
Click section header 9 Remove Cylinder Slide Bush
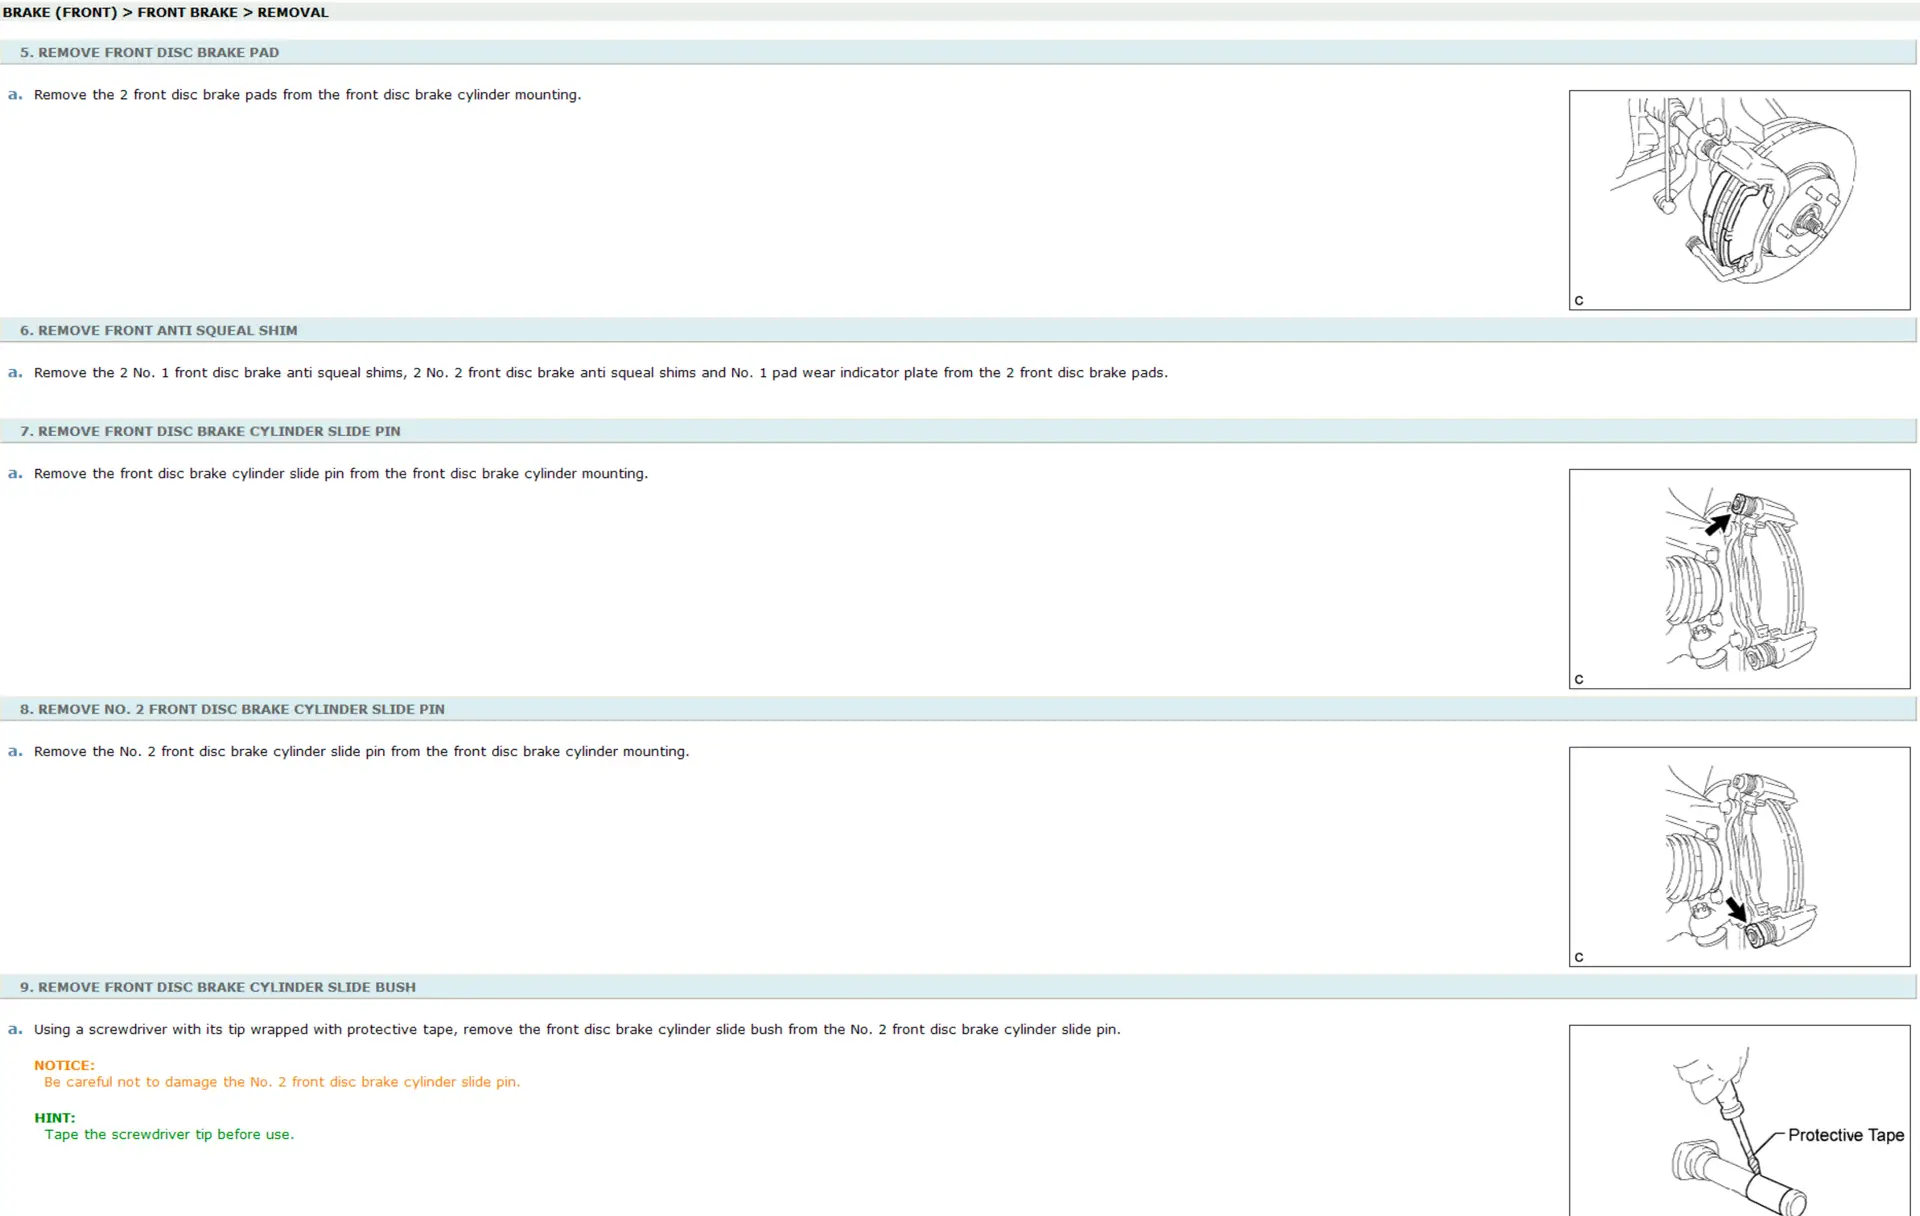[218, 987]
